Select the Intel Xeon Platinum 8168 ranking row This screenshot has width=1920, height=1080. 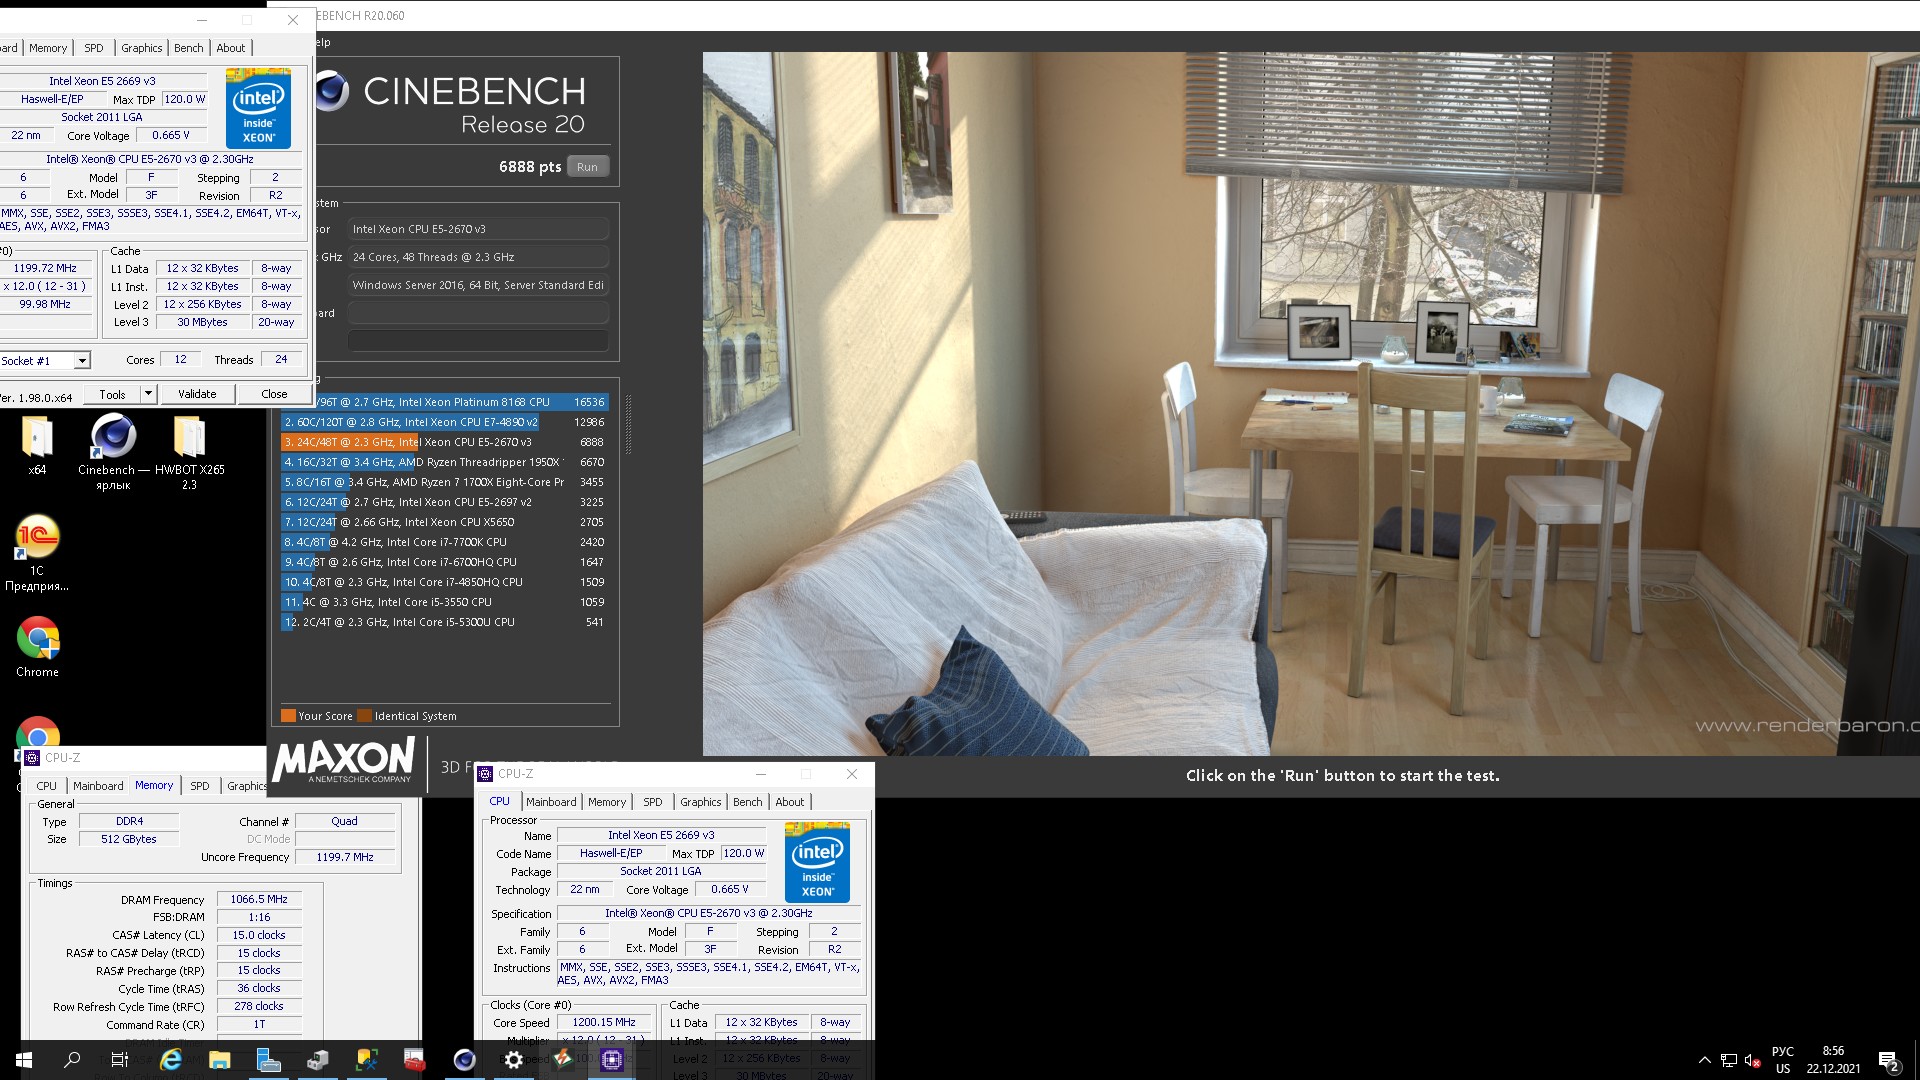[444, 402]
